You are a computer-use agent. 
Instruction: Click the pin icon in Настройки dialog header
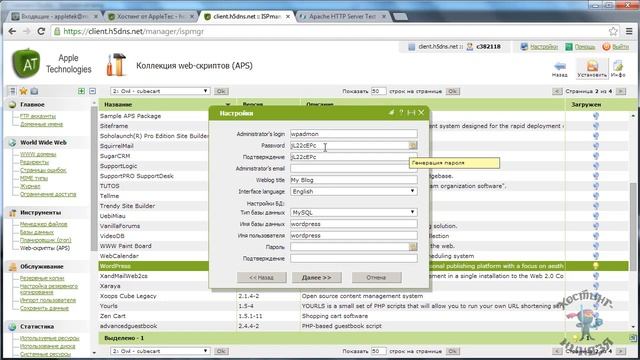(x=391, y=113)
